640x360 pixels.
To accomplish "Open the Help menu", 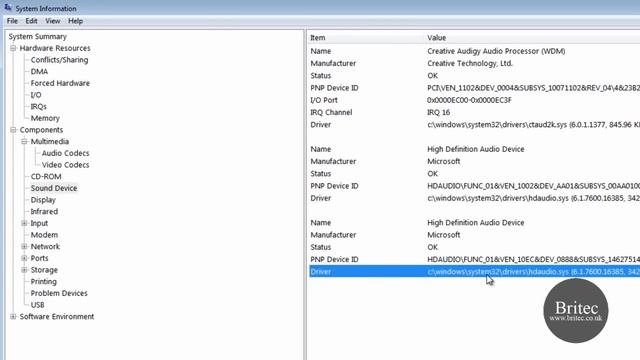I will [x=76, y=21].
